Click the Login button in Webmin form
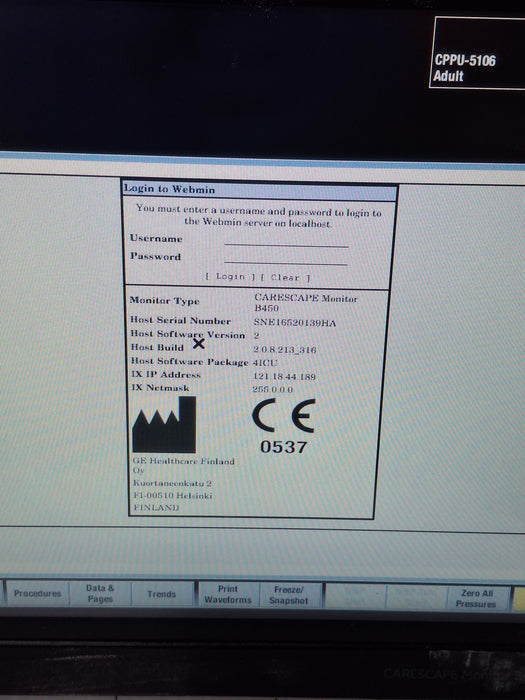The image size is (525, 700). 230,277
